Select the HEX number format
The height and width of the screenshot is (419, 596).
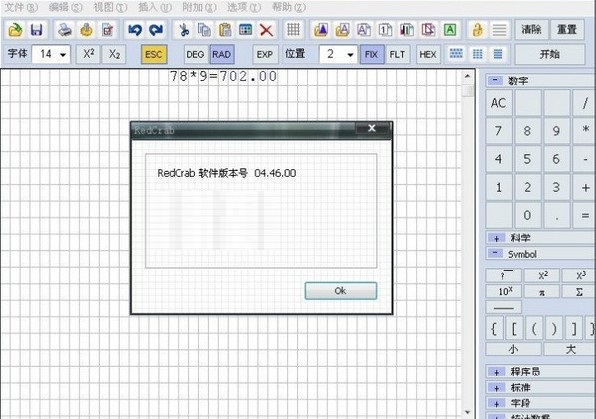(428, 54)
